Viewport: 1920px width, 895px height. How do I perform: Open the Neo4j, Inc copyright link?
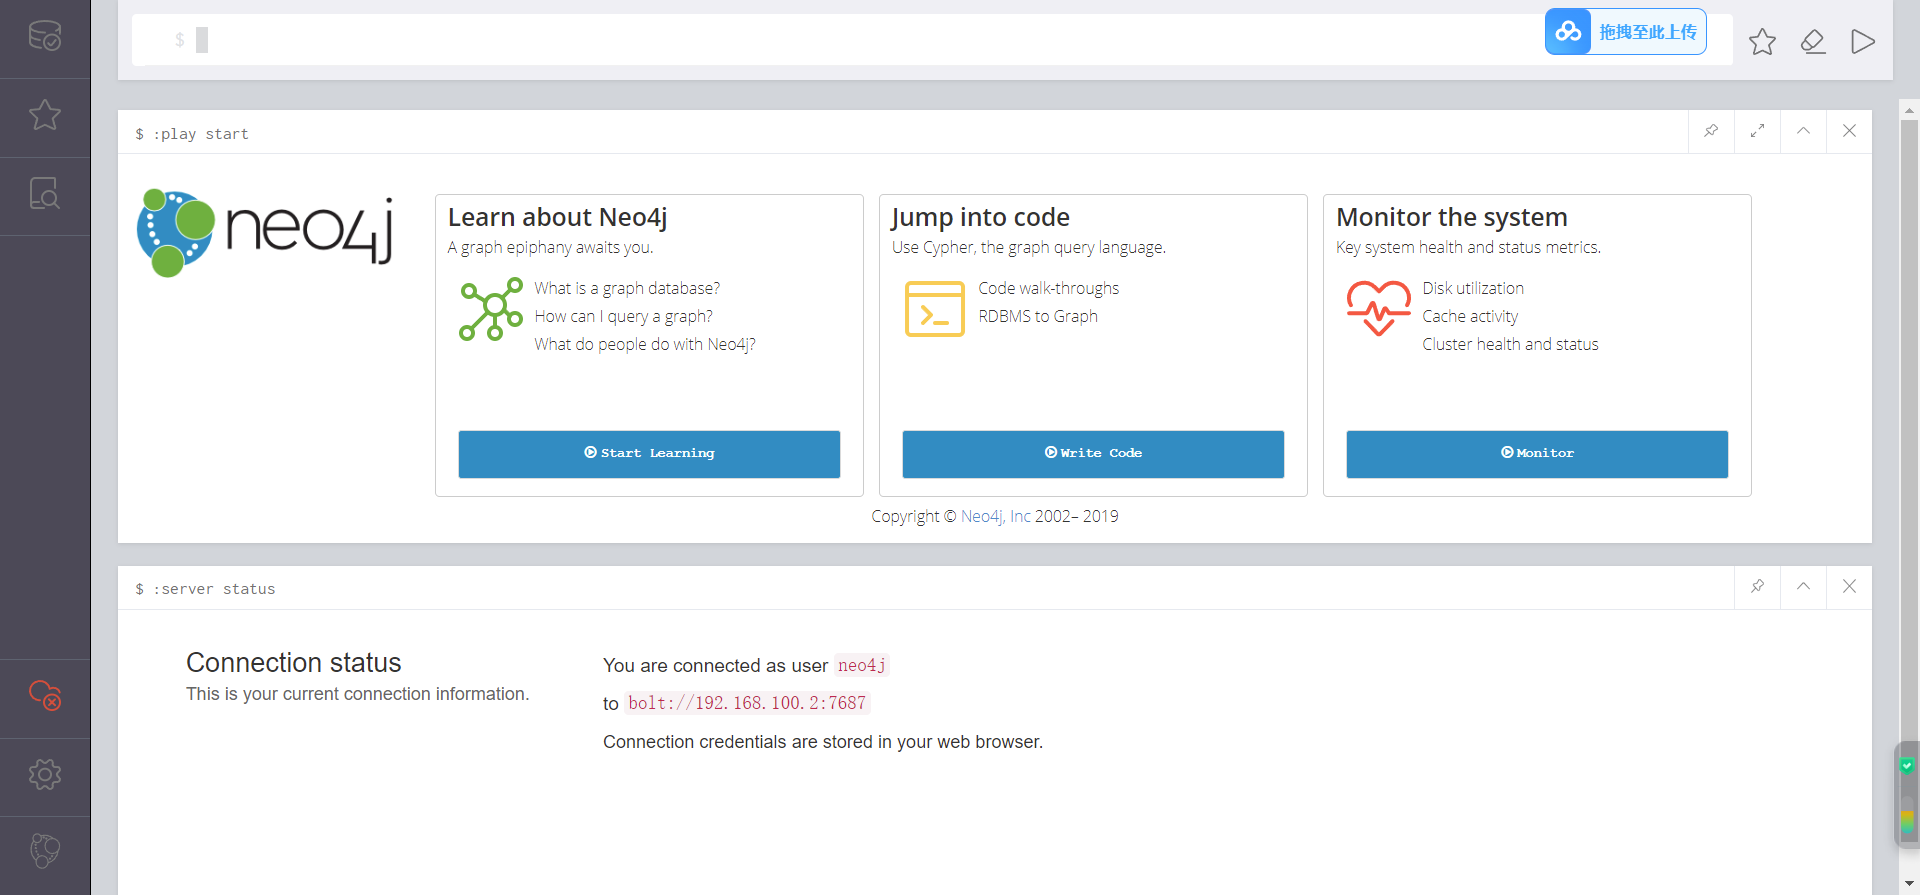coord(995,517)
